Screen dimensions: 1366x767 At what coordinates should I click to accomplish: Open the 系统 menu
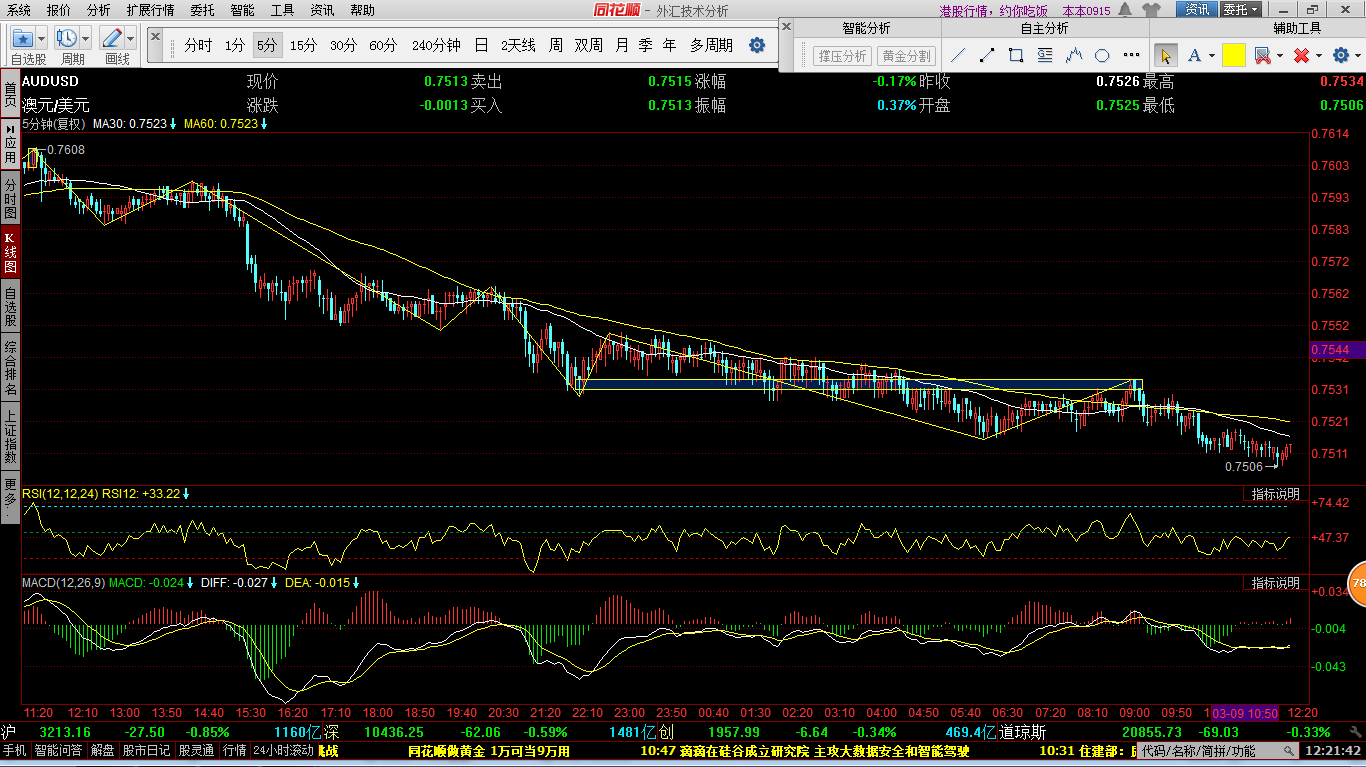click(x=18, y=10)
